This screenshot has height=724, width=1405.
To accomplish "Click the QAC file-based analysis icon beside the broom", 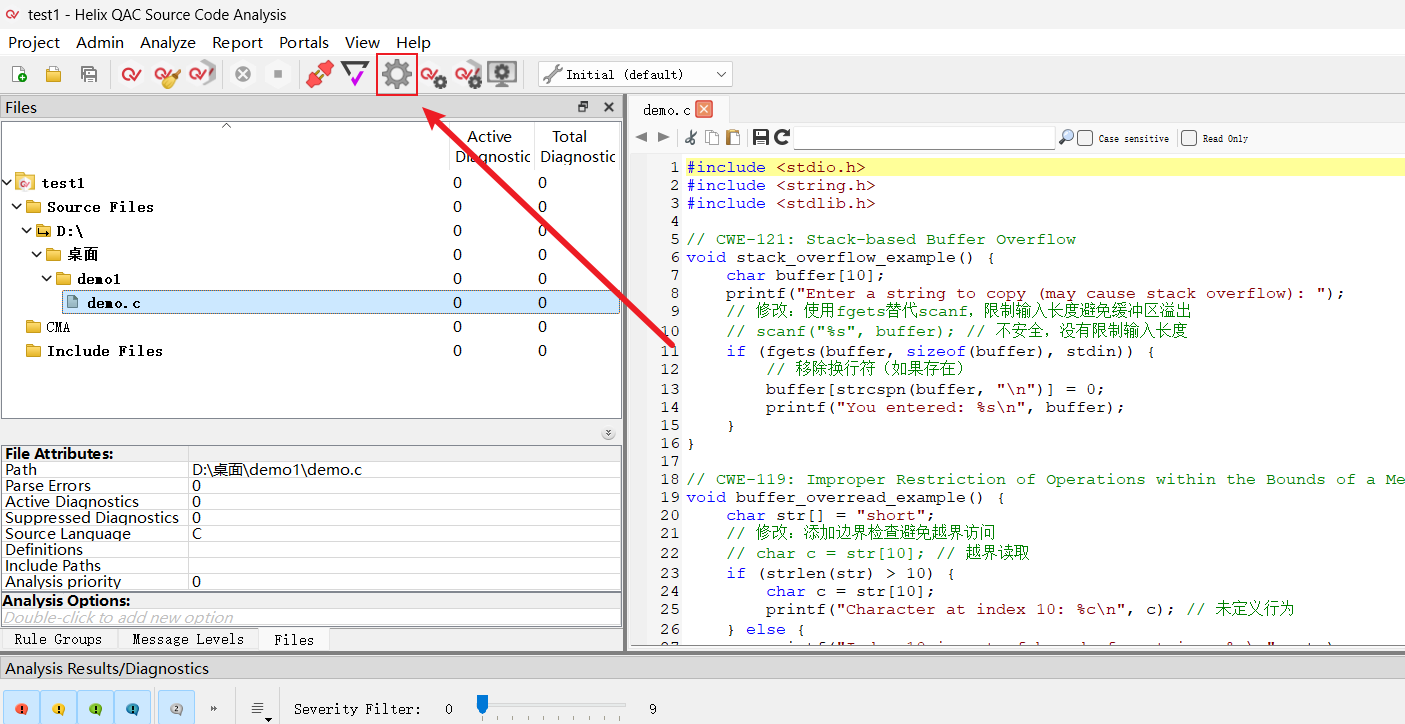I will 203,74.
